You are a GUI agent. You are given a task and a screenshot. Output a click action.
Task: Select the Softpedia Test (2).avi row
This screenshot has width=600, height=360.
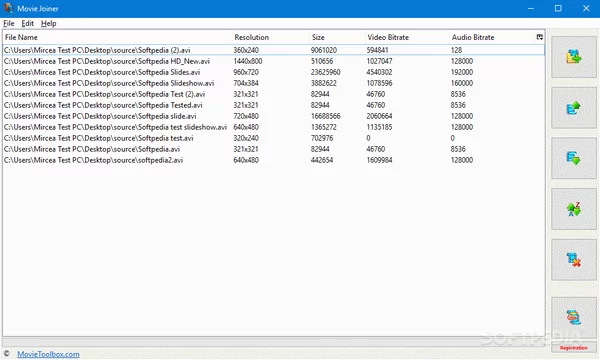pyautogui.click(x=274, y=94)
